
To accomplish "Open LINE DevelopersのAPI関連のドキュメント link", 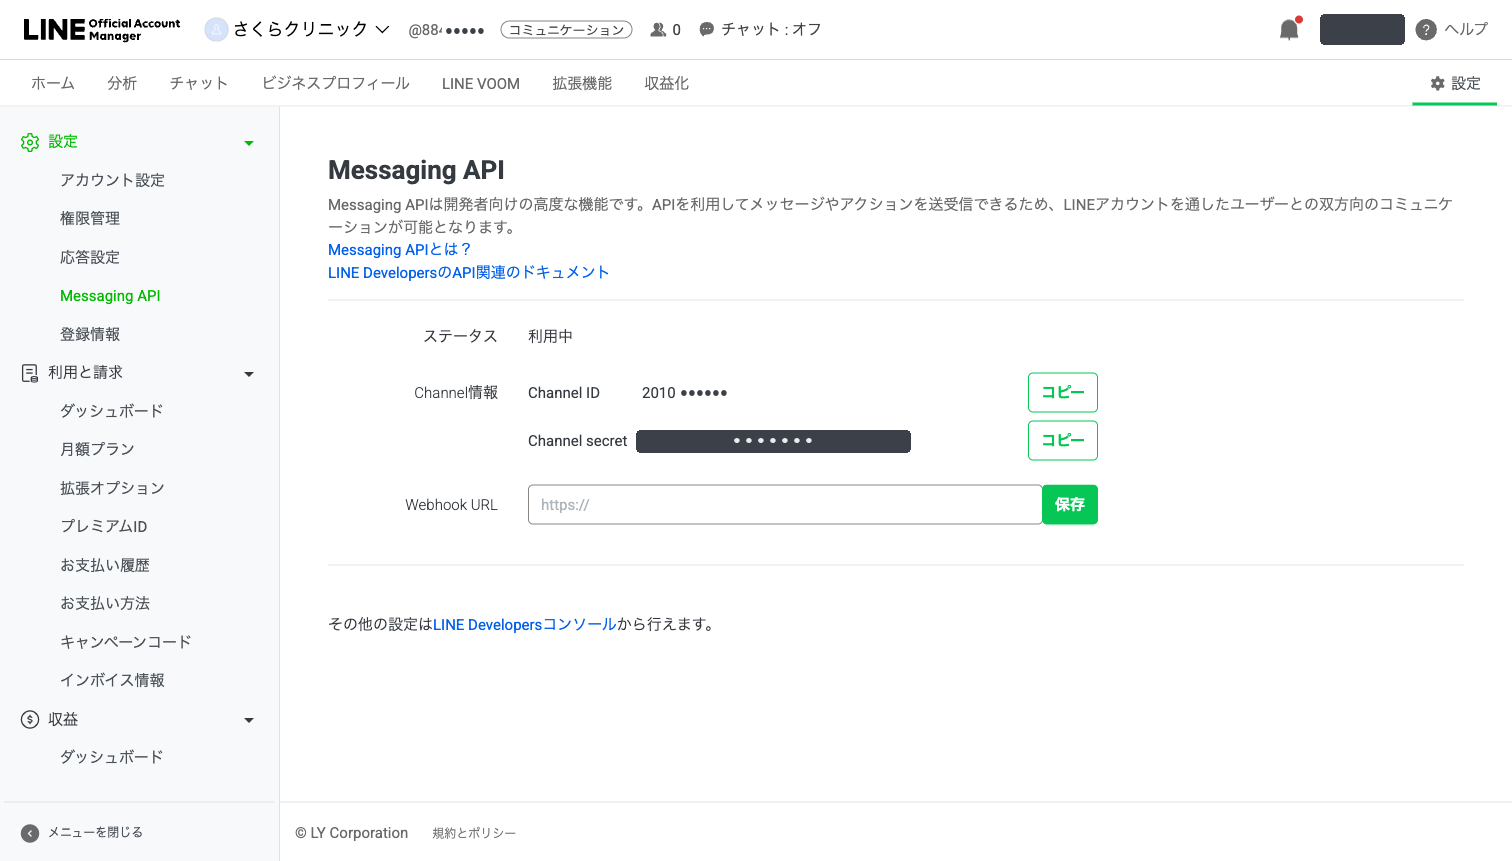I will click(468, 272).
